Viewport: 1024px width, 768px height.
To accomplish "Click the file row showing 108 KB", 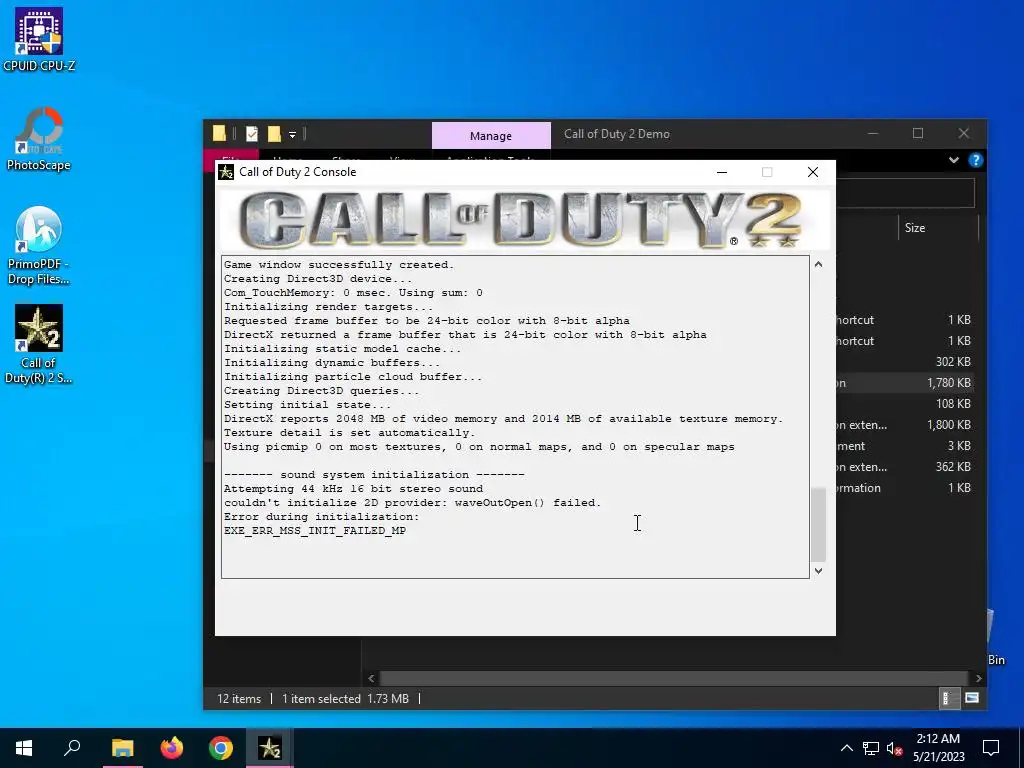I will click(905, 404).
